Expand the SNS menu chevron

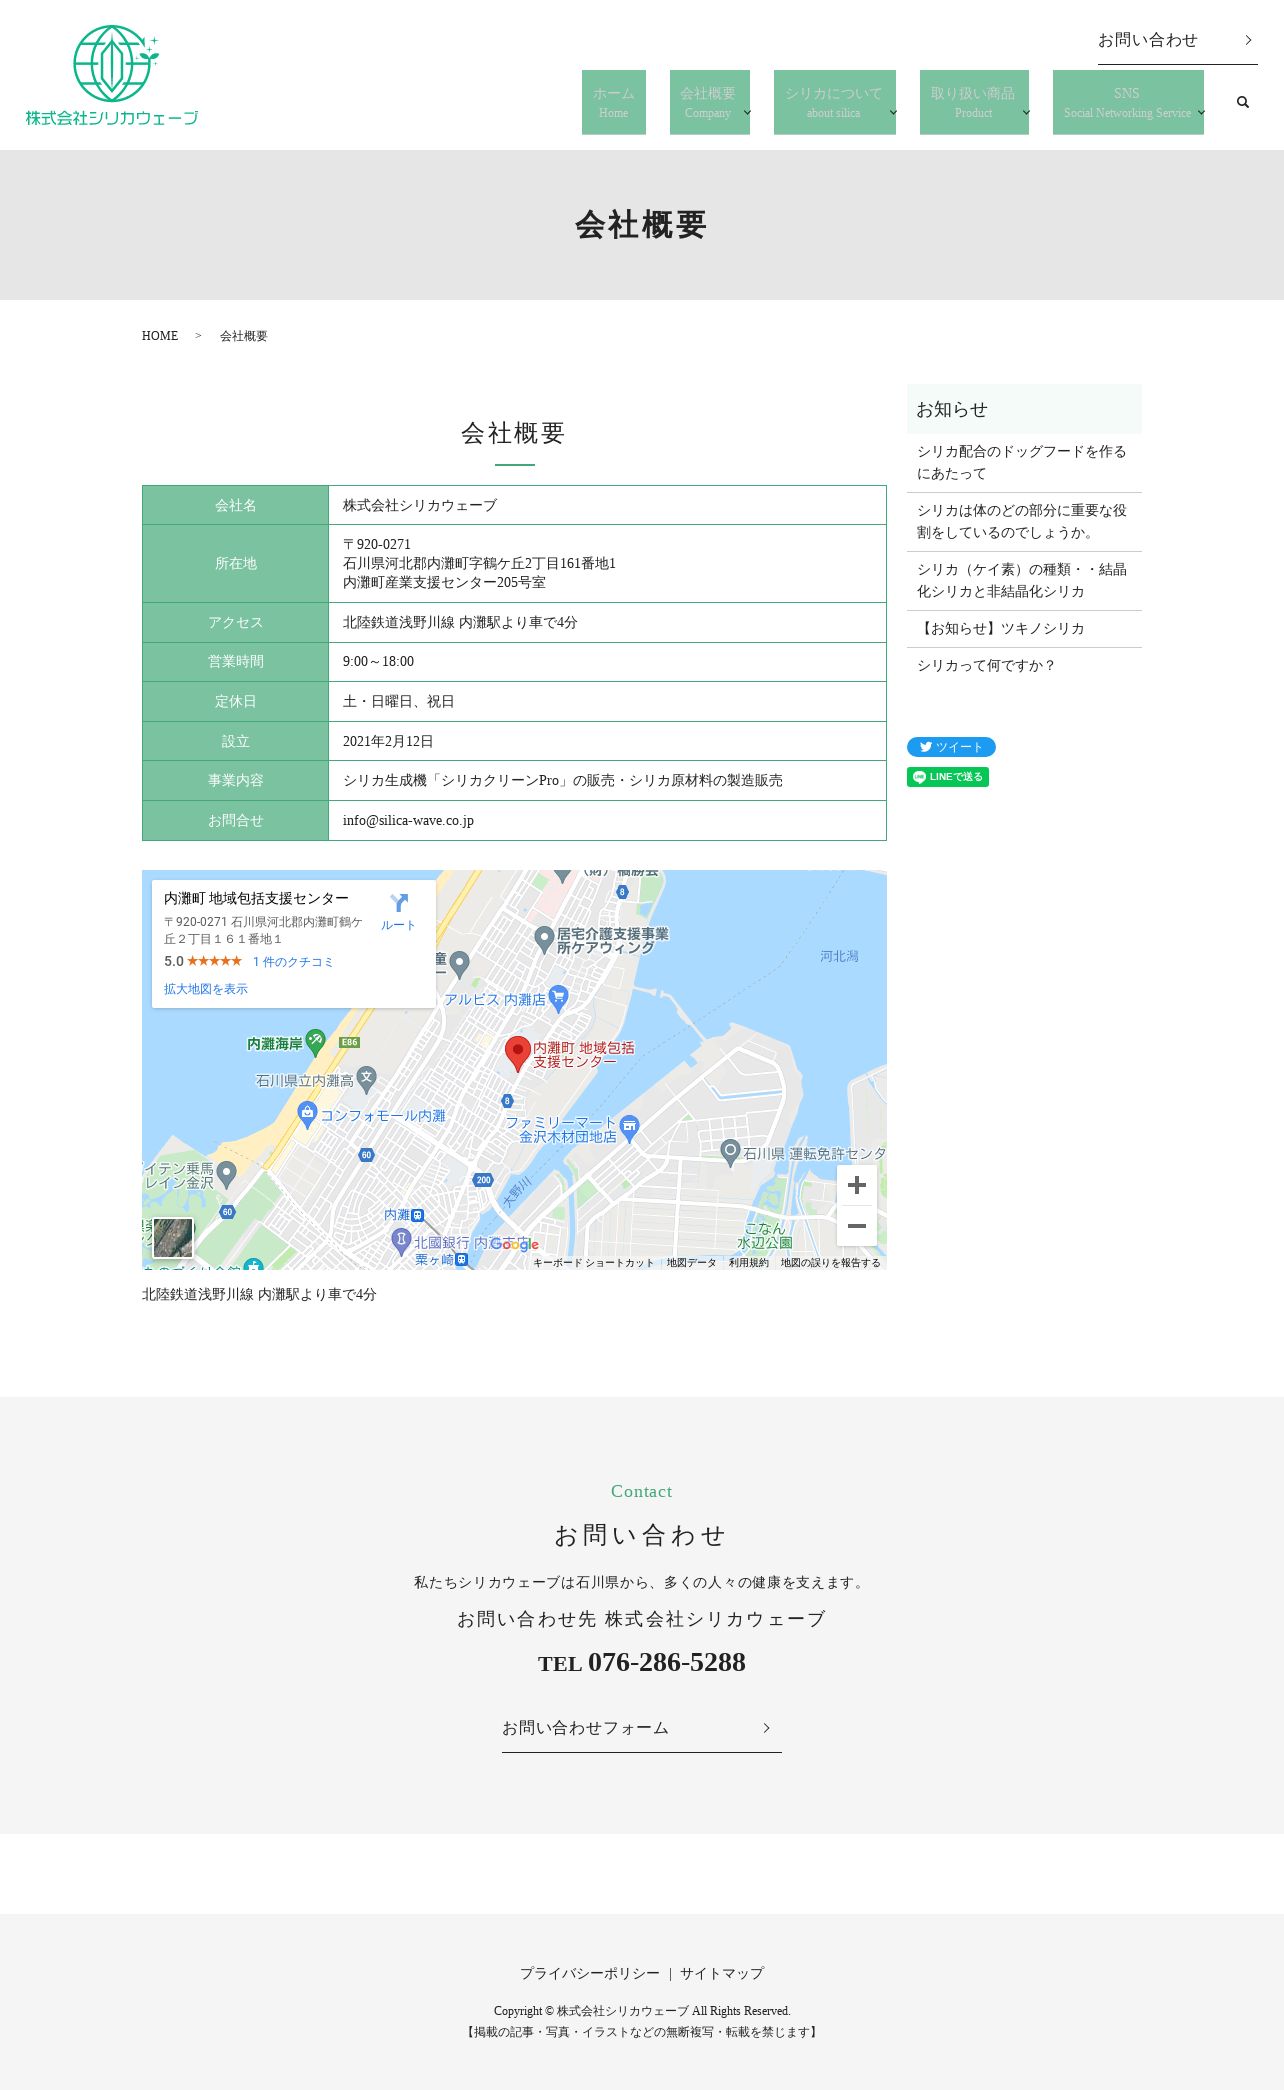coord(1201,112)
